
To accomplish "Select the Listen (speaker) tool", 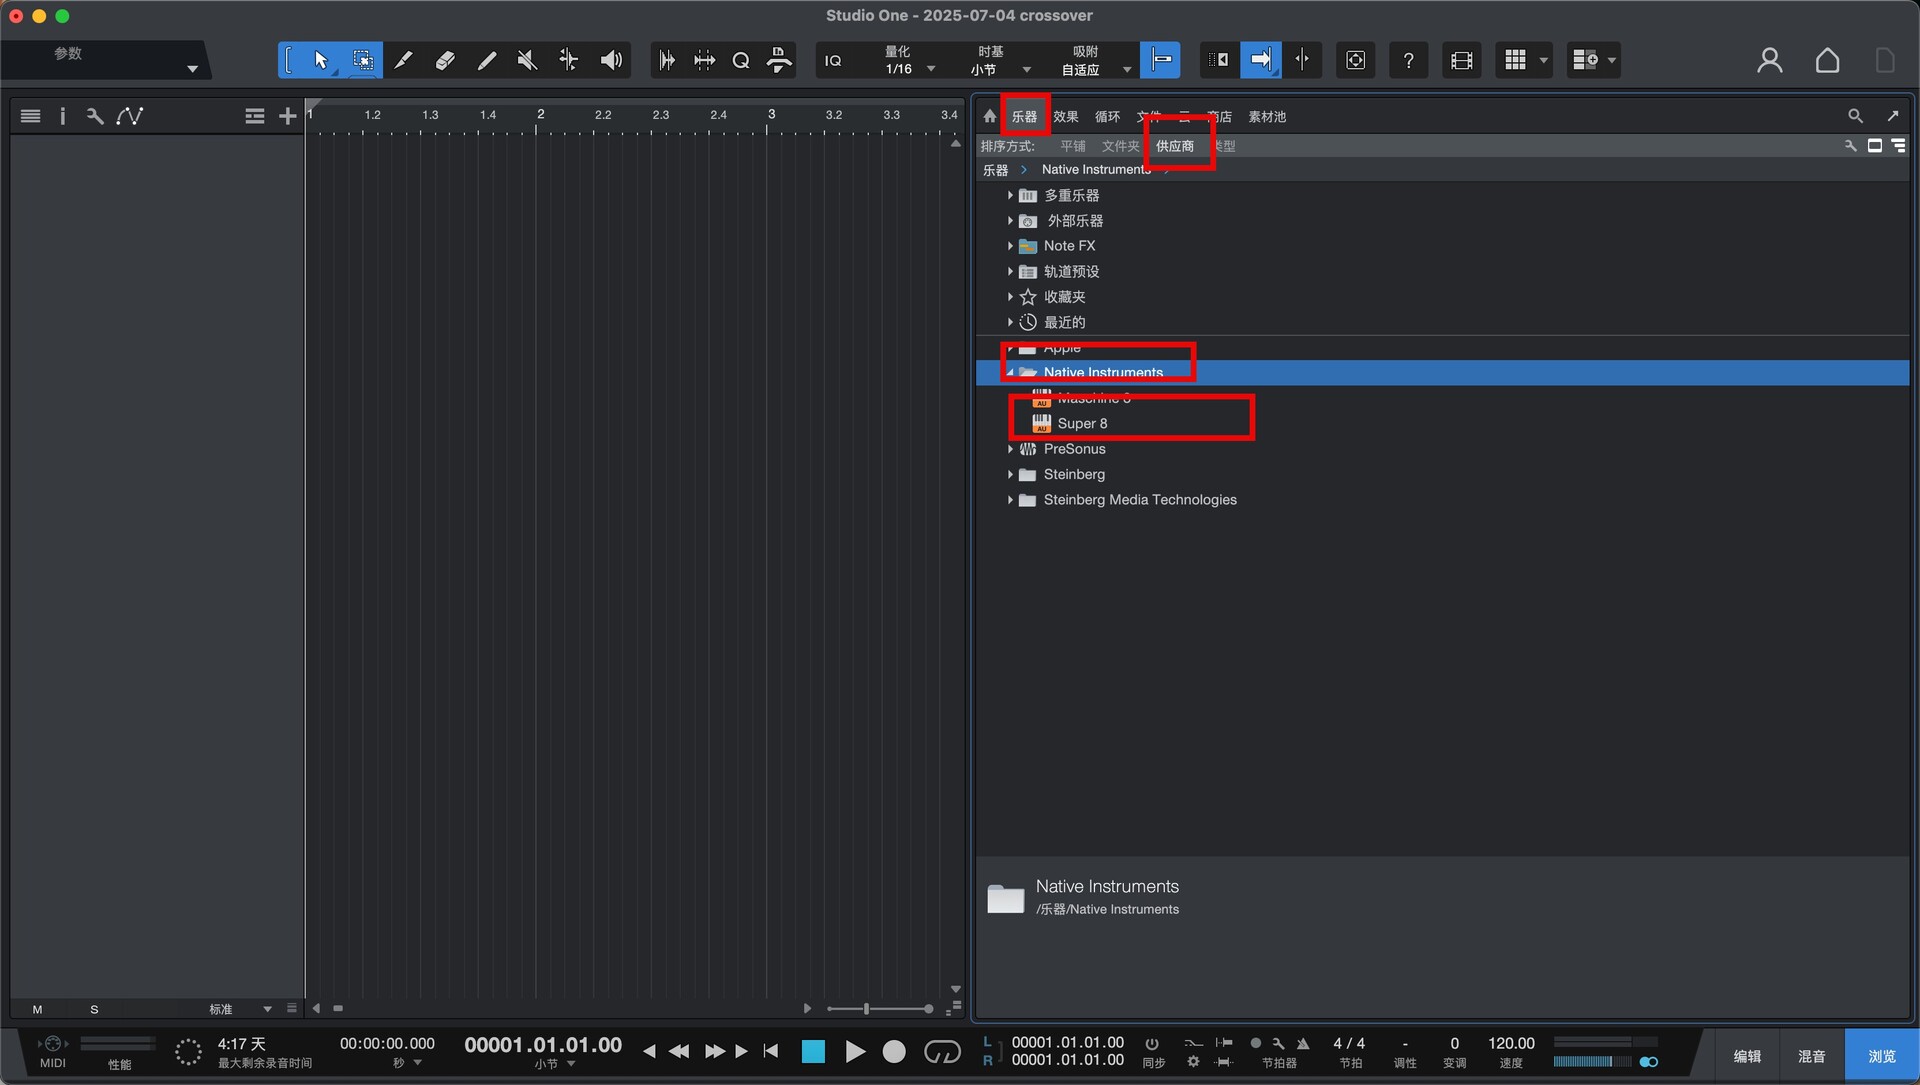I will (610, 60).
